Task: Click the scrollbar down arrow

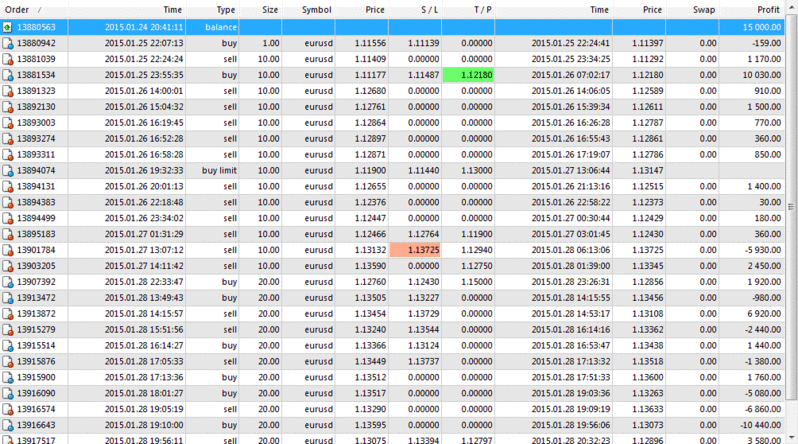Action: (x=791, y=437)
